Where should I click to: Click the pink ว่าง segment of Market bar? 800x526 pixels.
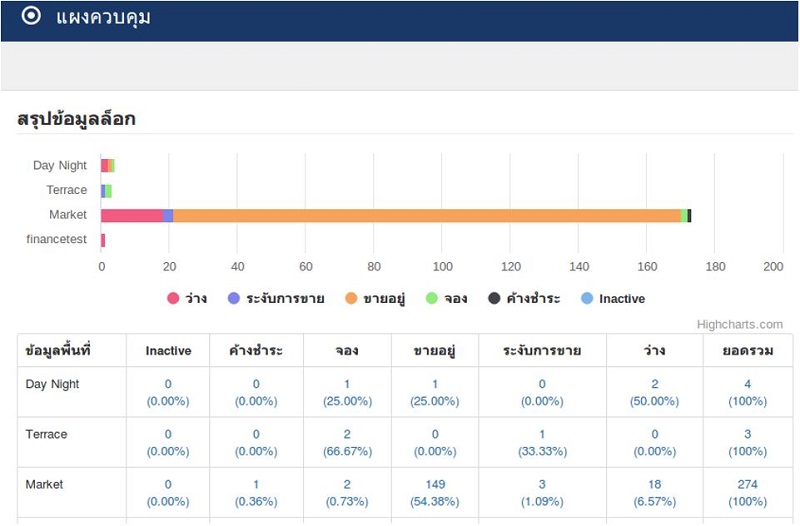(132, 215)
